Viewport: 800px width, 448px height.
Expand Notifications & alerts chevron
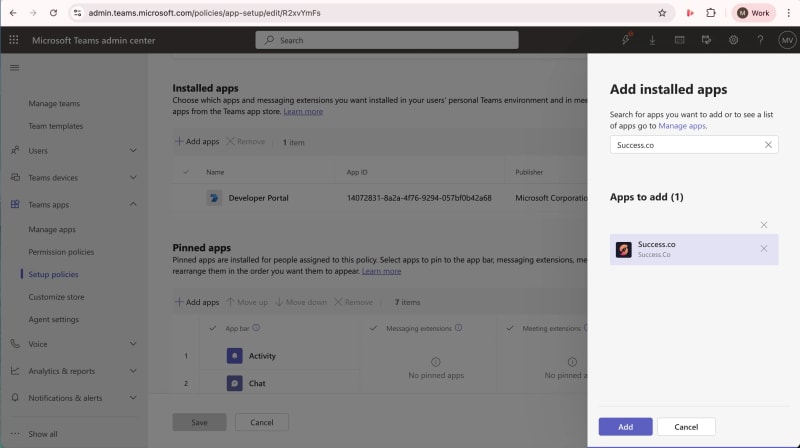(x=133, y=398)
